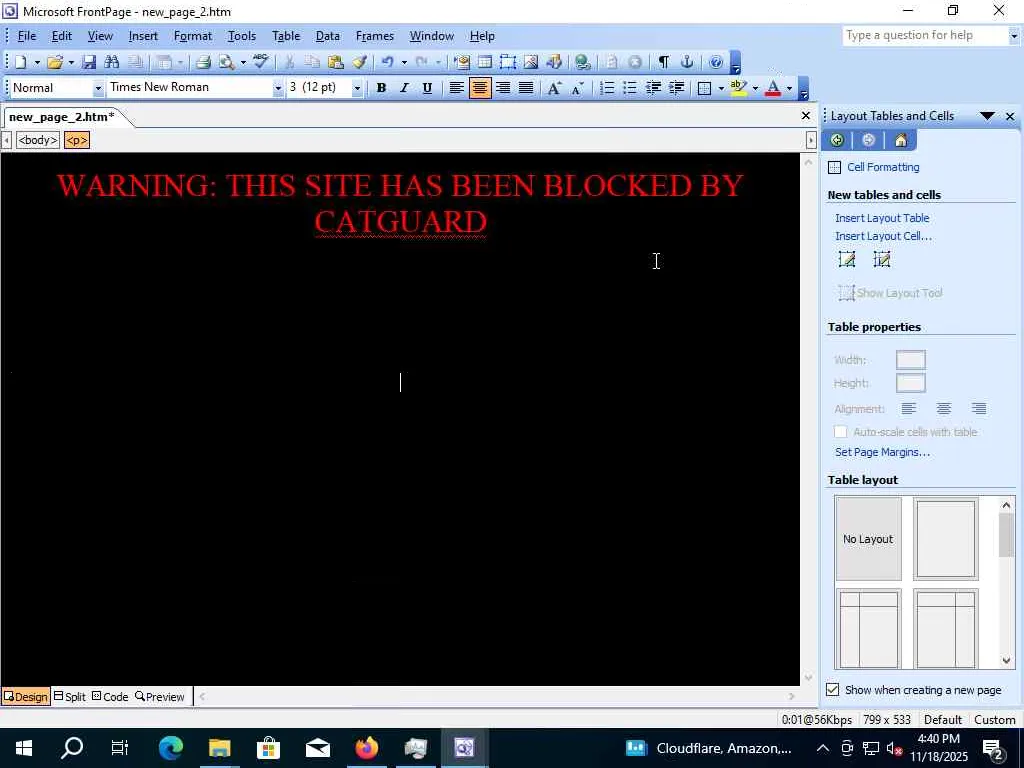Click the Find binoculars icon
This screenshot has width=1024, height=768.
112,62
